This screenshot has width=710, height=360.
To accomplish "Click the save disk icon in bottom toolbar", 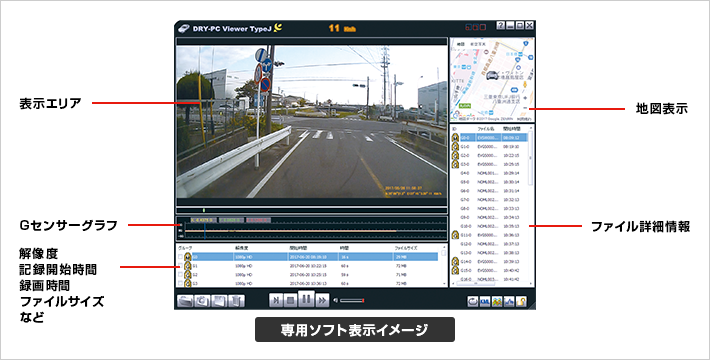I will (x=219, y=301).
